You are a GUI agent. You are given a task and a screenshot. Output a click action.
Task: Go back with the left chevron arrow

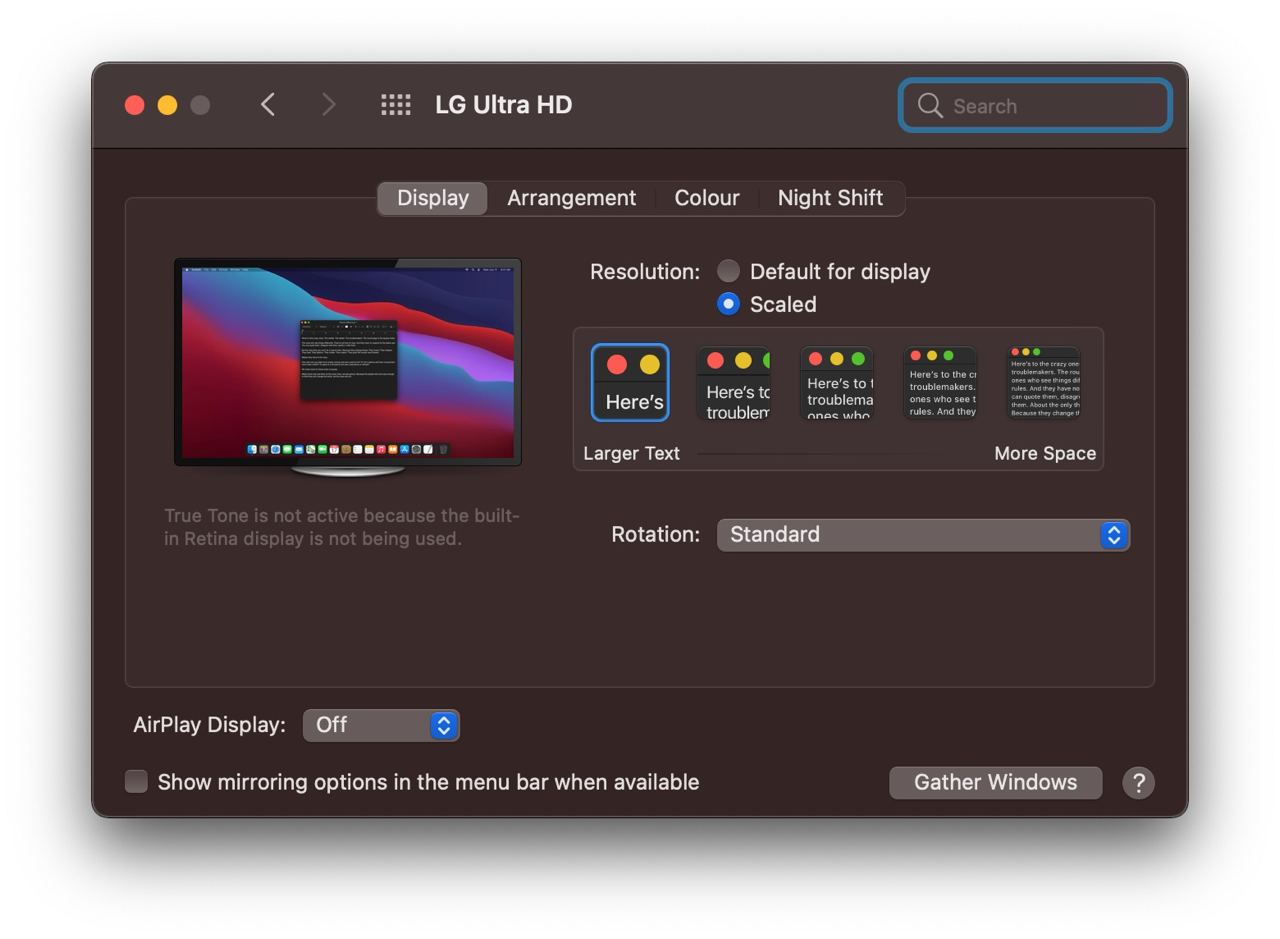tap(267, 105)
